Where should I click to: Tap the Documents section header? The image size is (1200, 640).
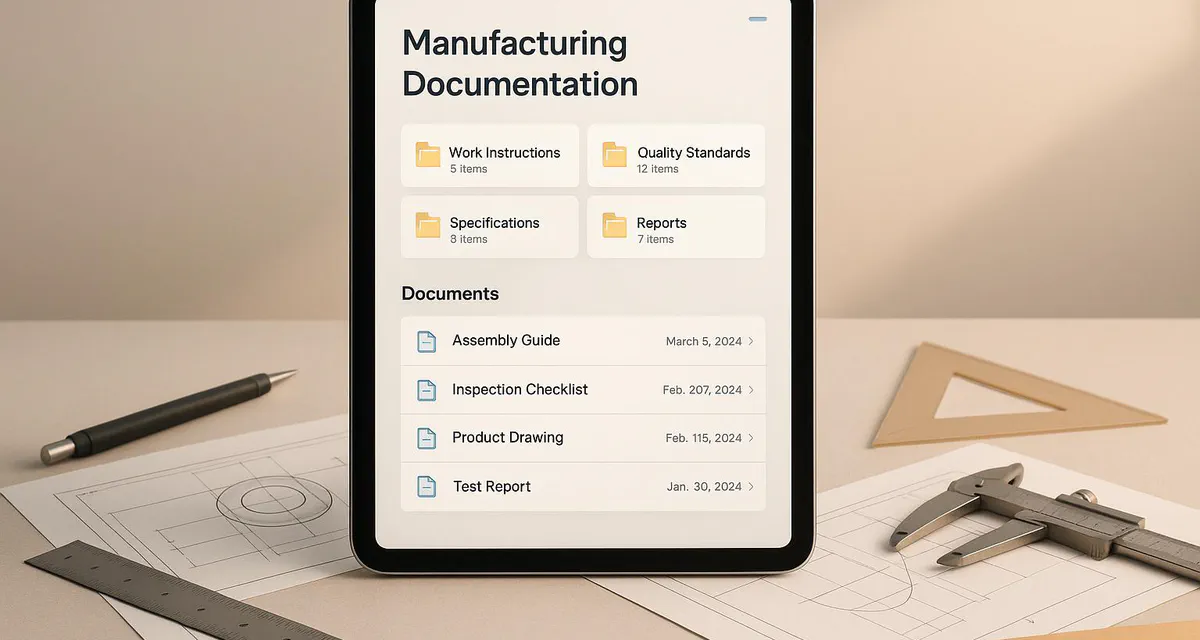pyautogui.click(x=450, y=293)
